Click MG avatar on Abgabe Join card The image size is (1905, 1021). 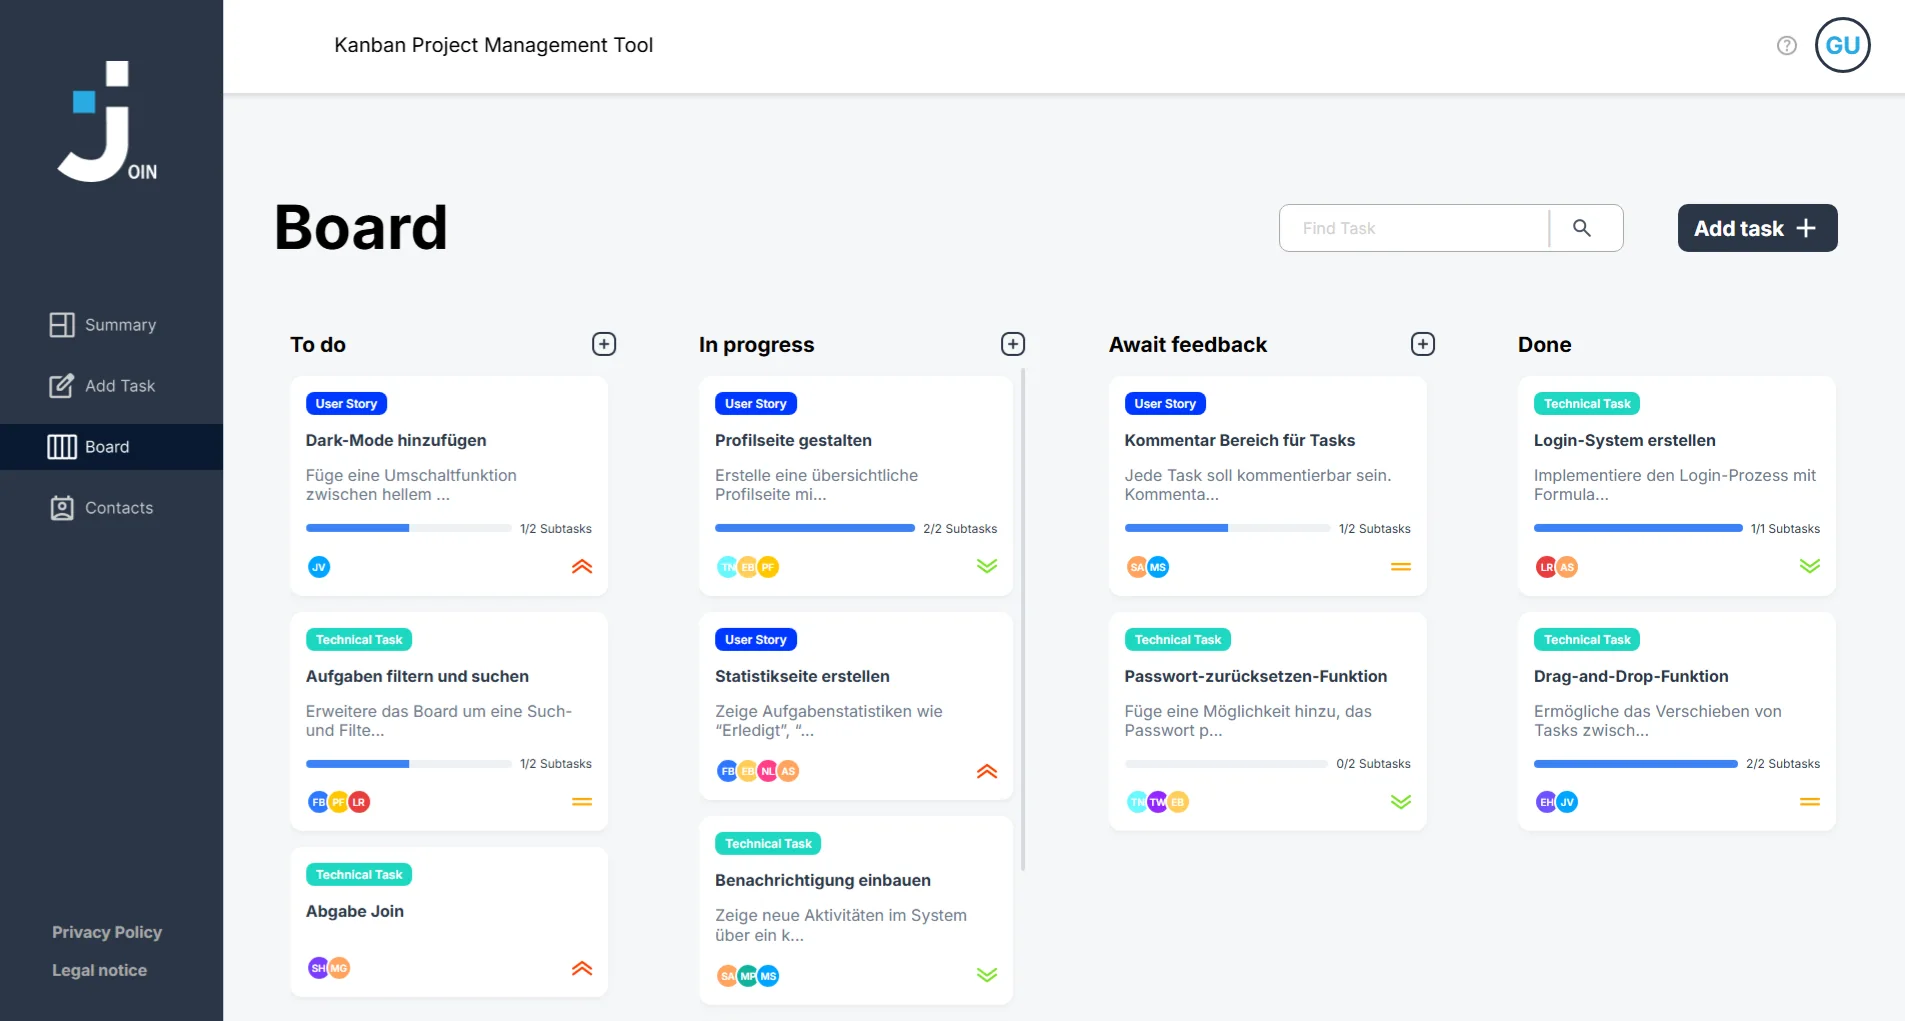point(340,968)
